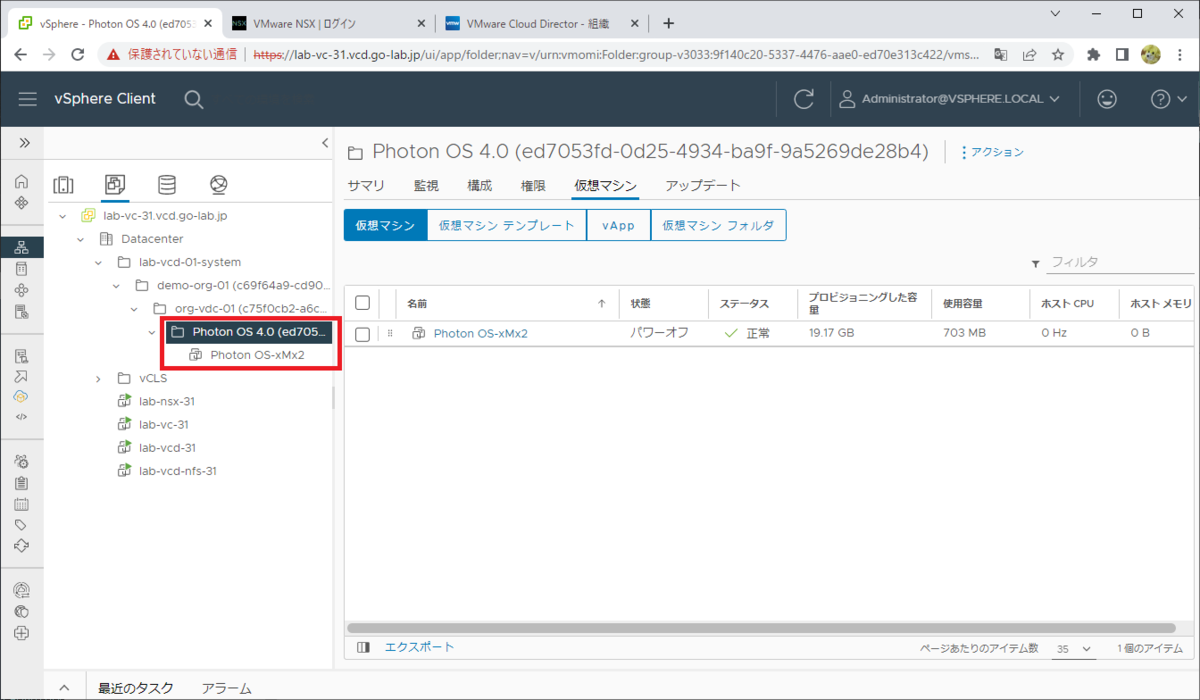
Task: Check the Photon OS-xMx2 row checkbox
Action: coord(363,334)
